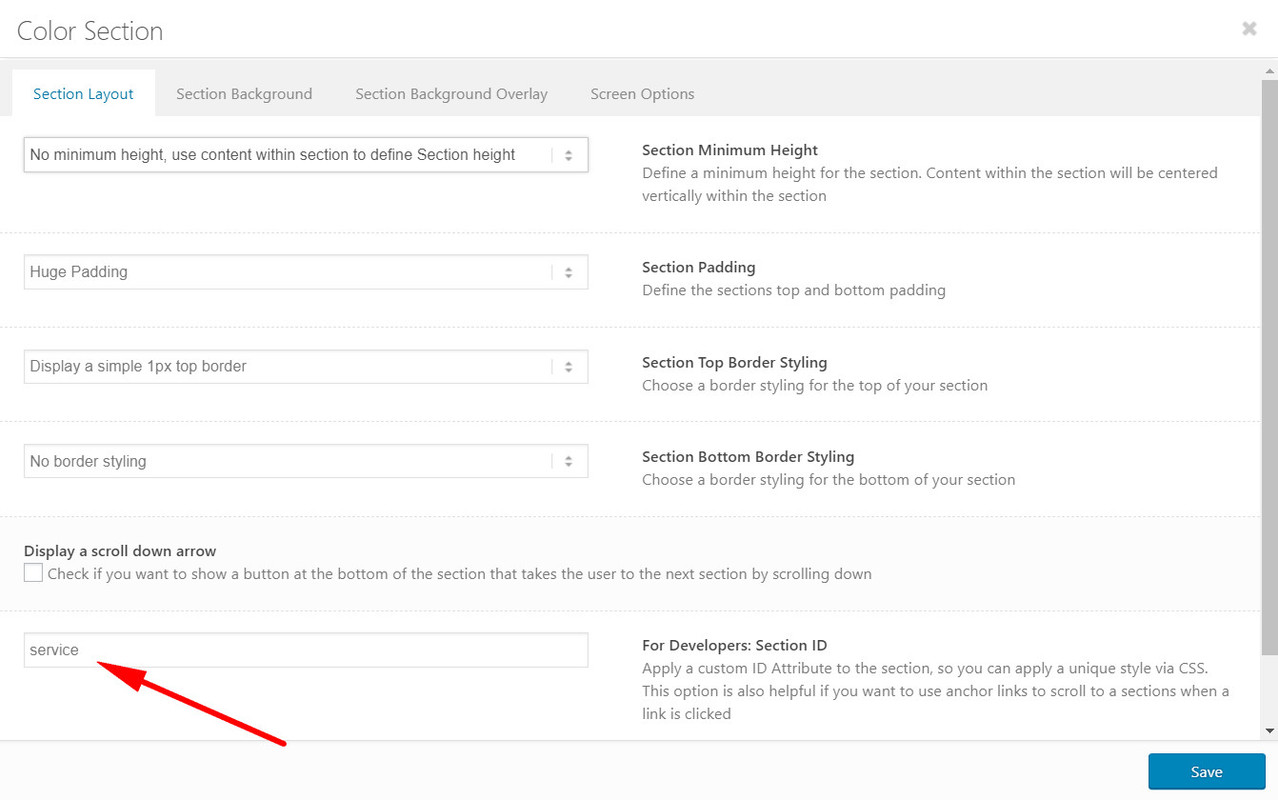The height and width of the screenshot is (800, 1278).
Task: Open the Section Background Overlay tab
Action: point(451,94)
